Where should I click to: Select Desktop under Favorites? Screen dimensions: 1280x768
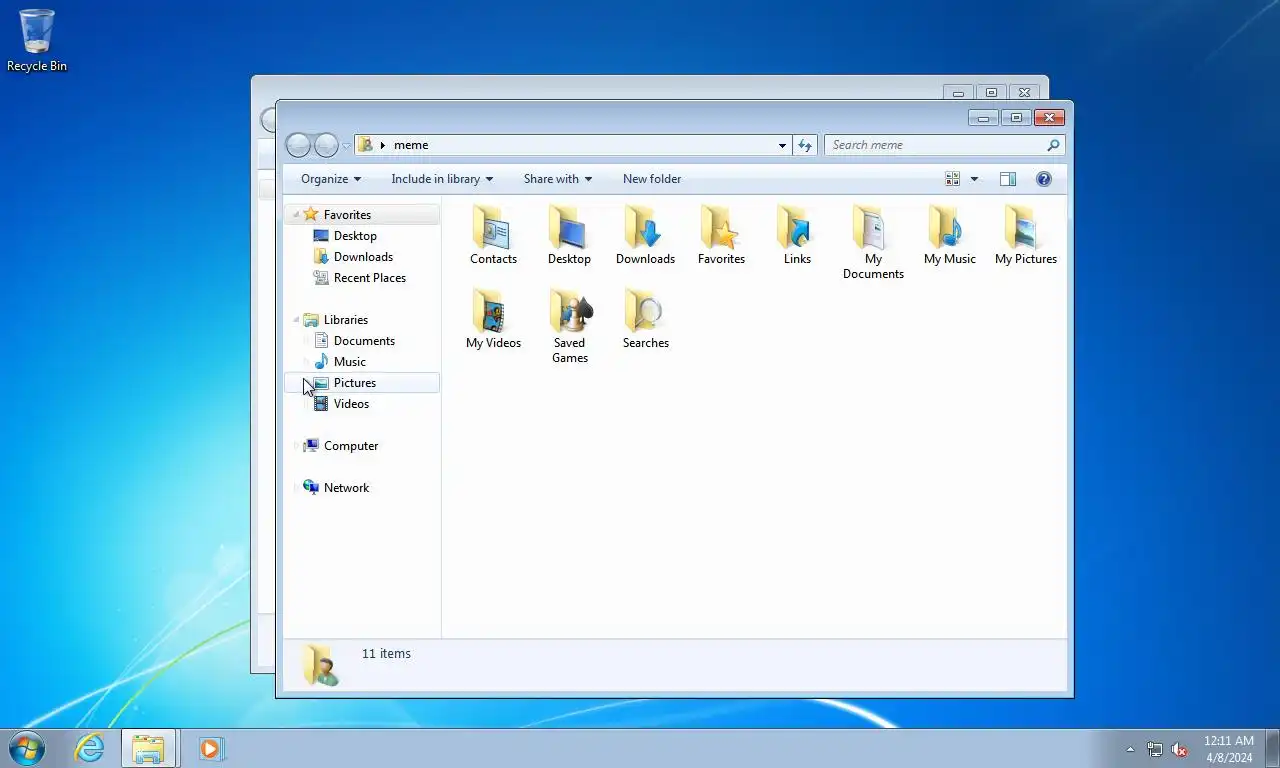pyautogui.click(x=355, y=236)
